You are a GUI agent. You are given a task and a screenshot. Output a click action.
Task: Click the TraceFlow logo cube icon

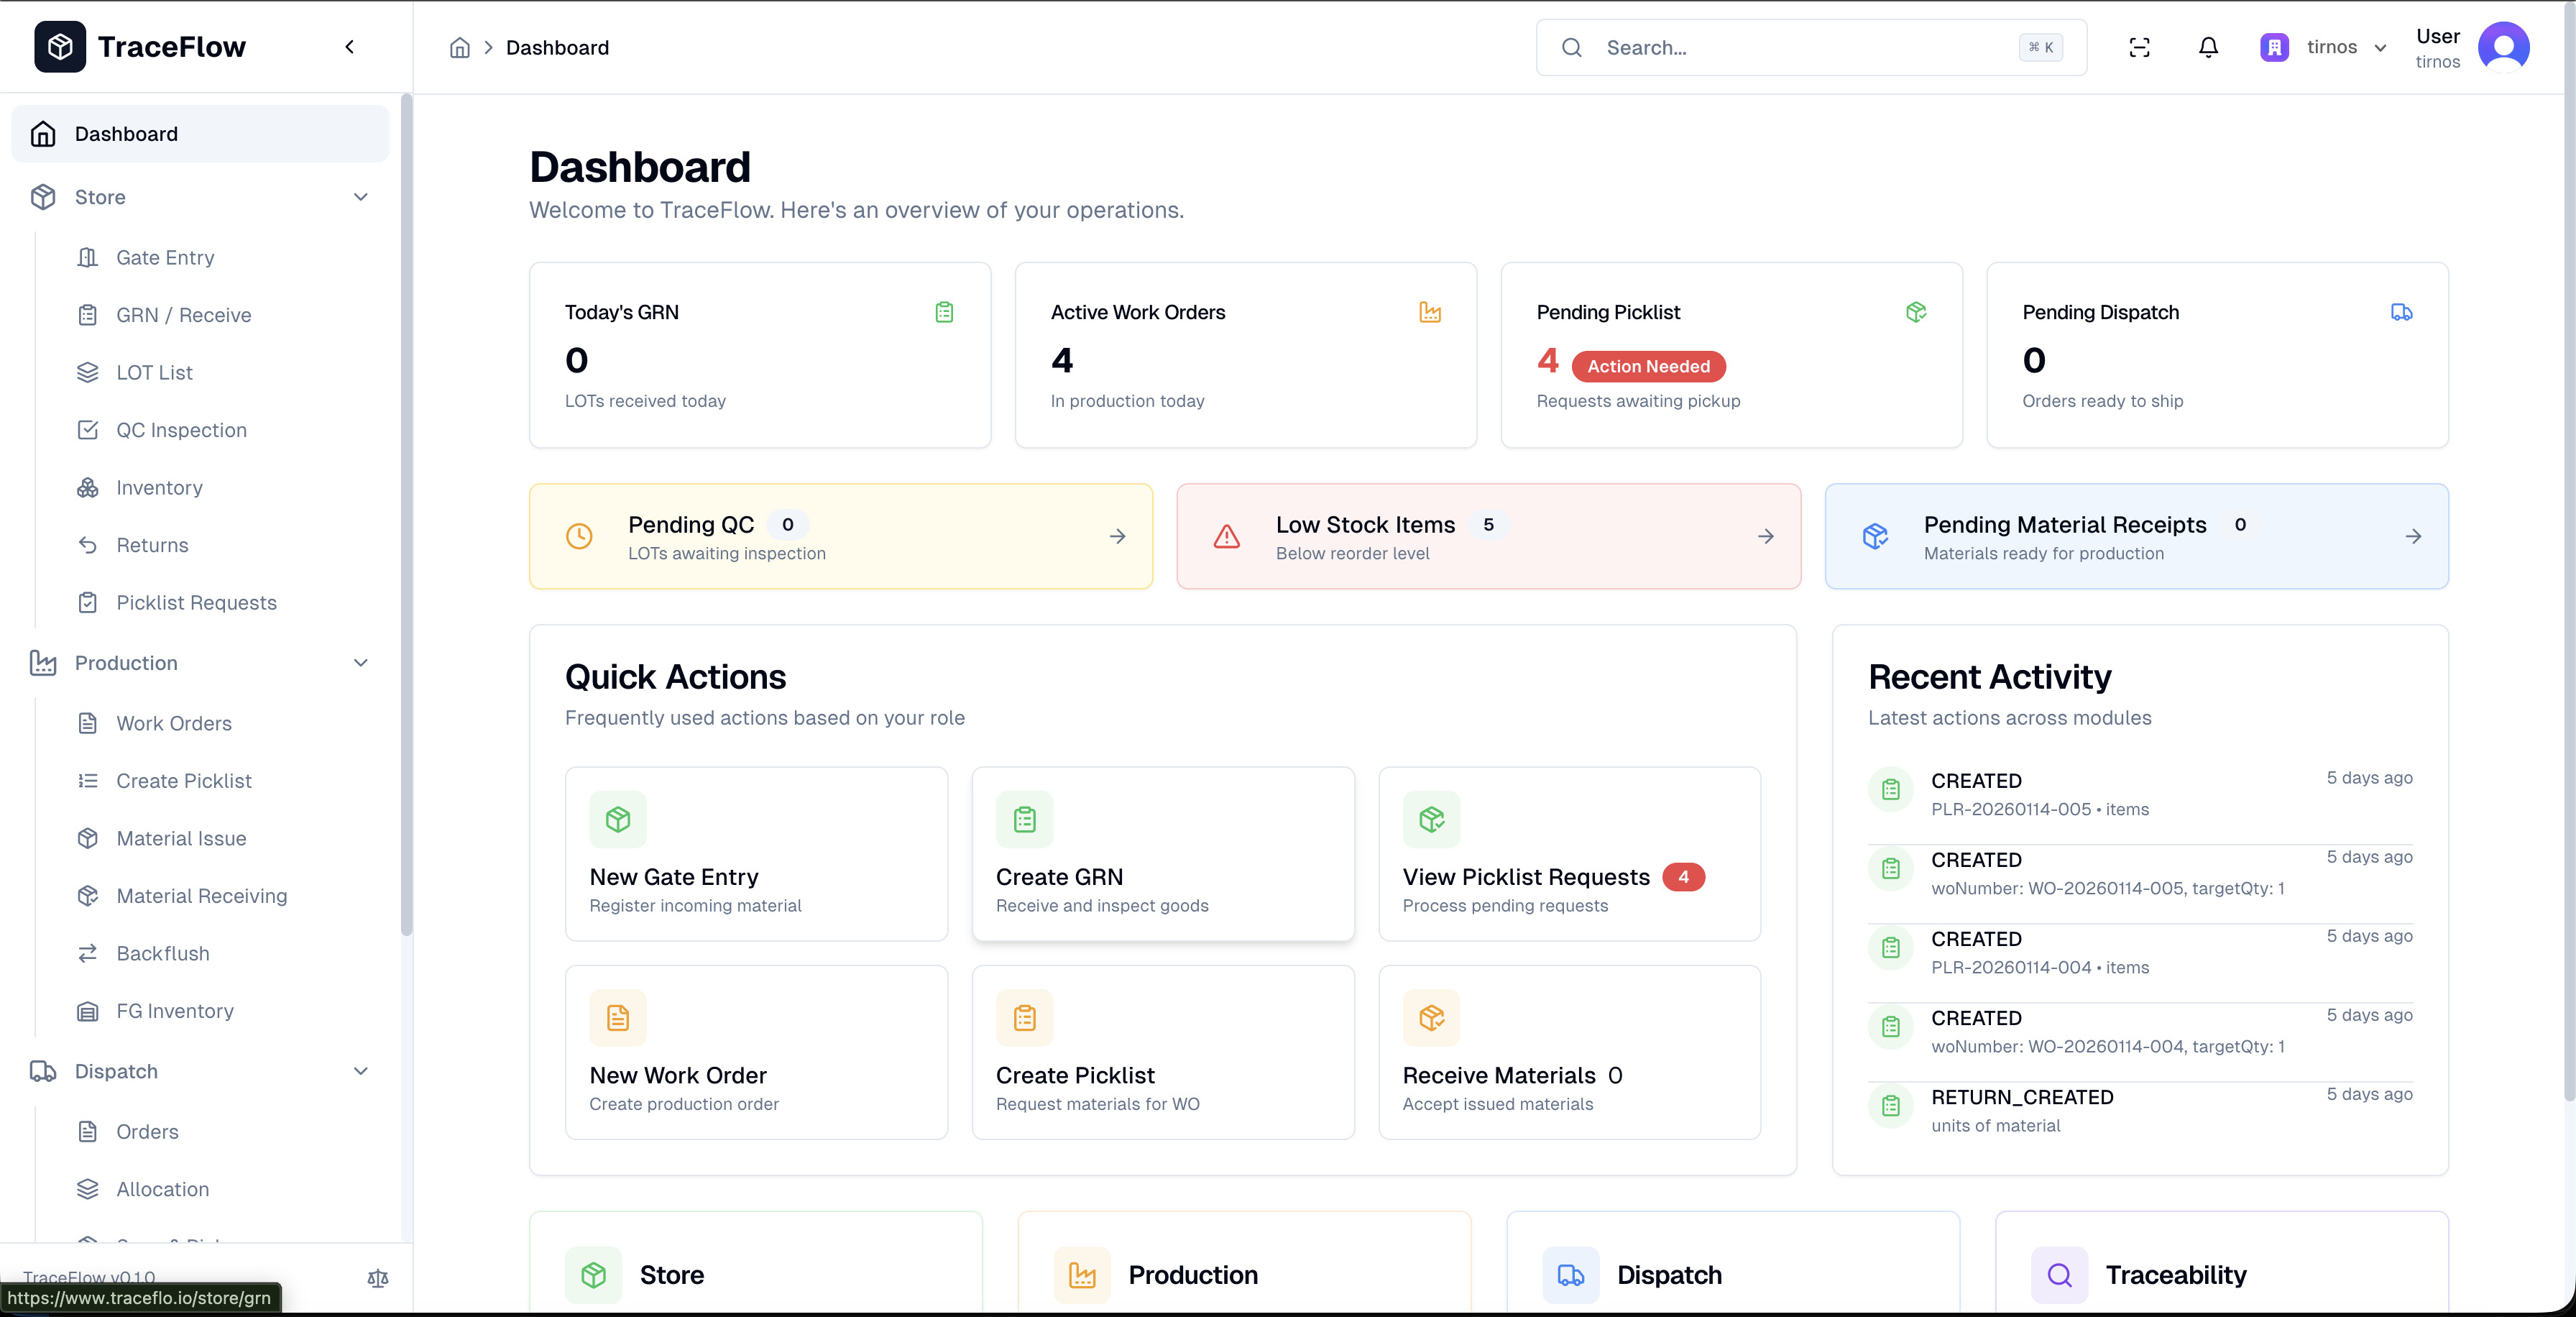60,46
